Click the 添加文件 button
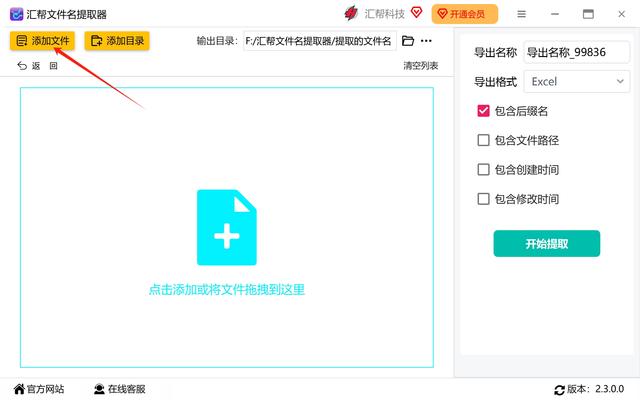 [42, 41]
